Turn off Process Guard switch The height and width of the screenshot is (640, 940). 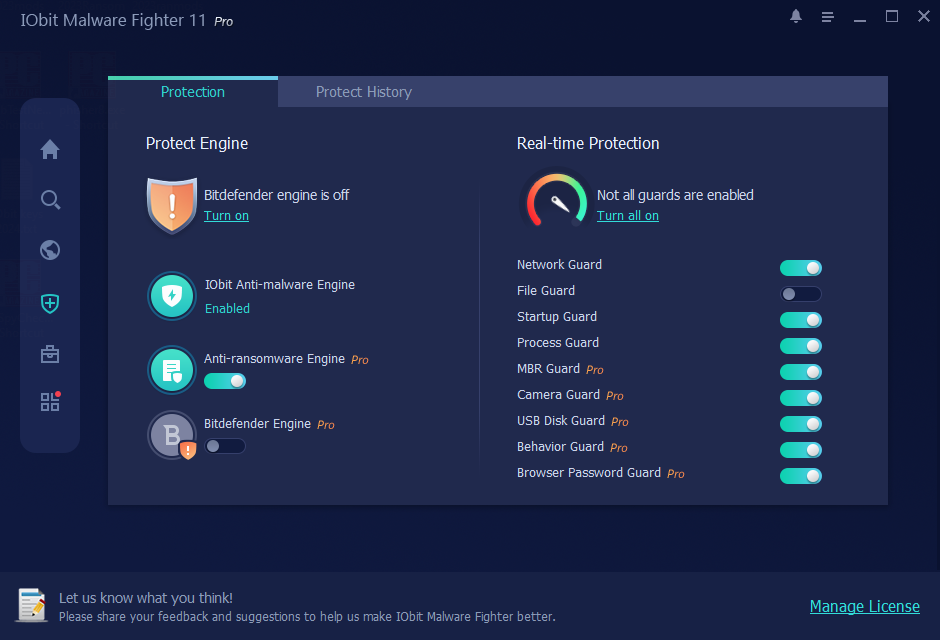[x=800, y=346]
